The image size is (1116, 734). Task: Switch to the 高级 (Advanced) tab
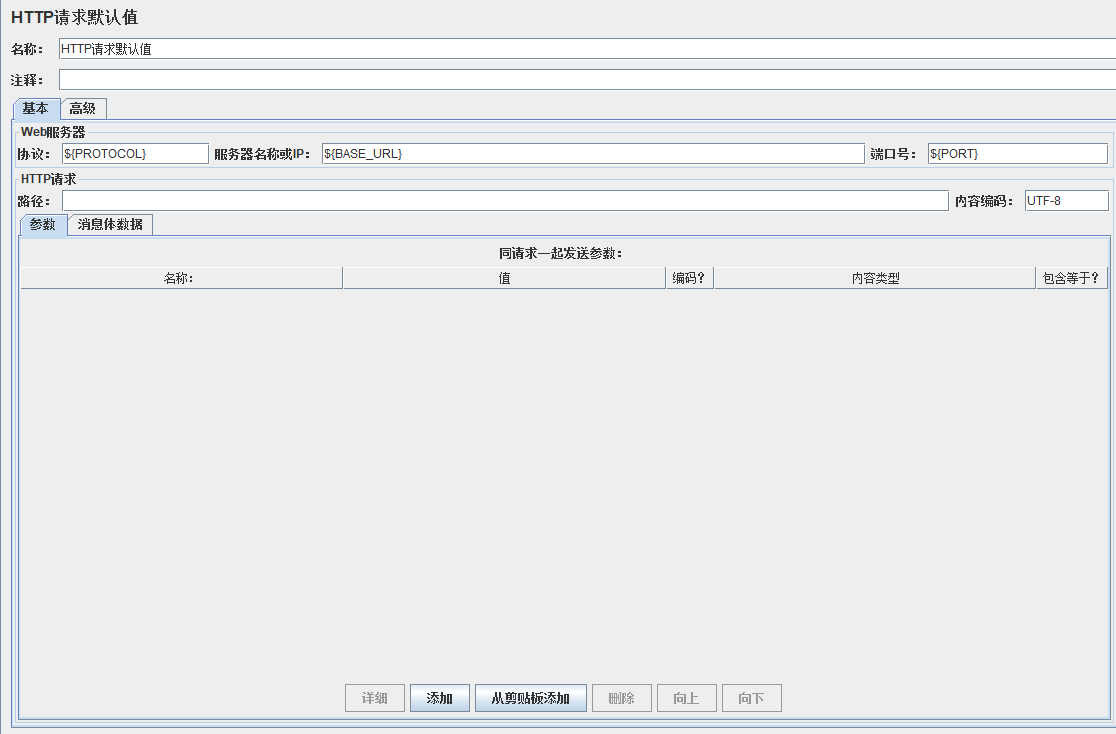pos(84,108)
